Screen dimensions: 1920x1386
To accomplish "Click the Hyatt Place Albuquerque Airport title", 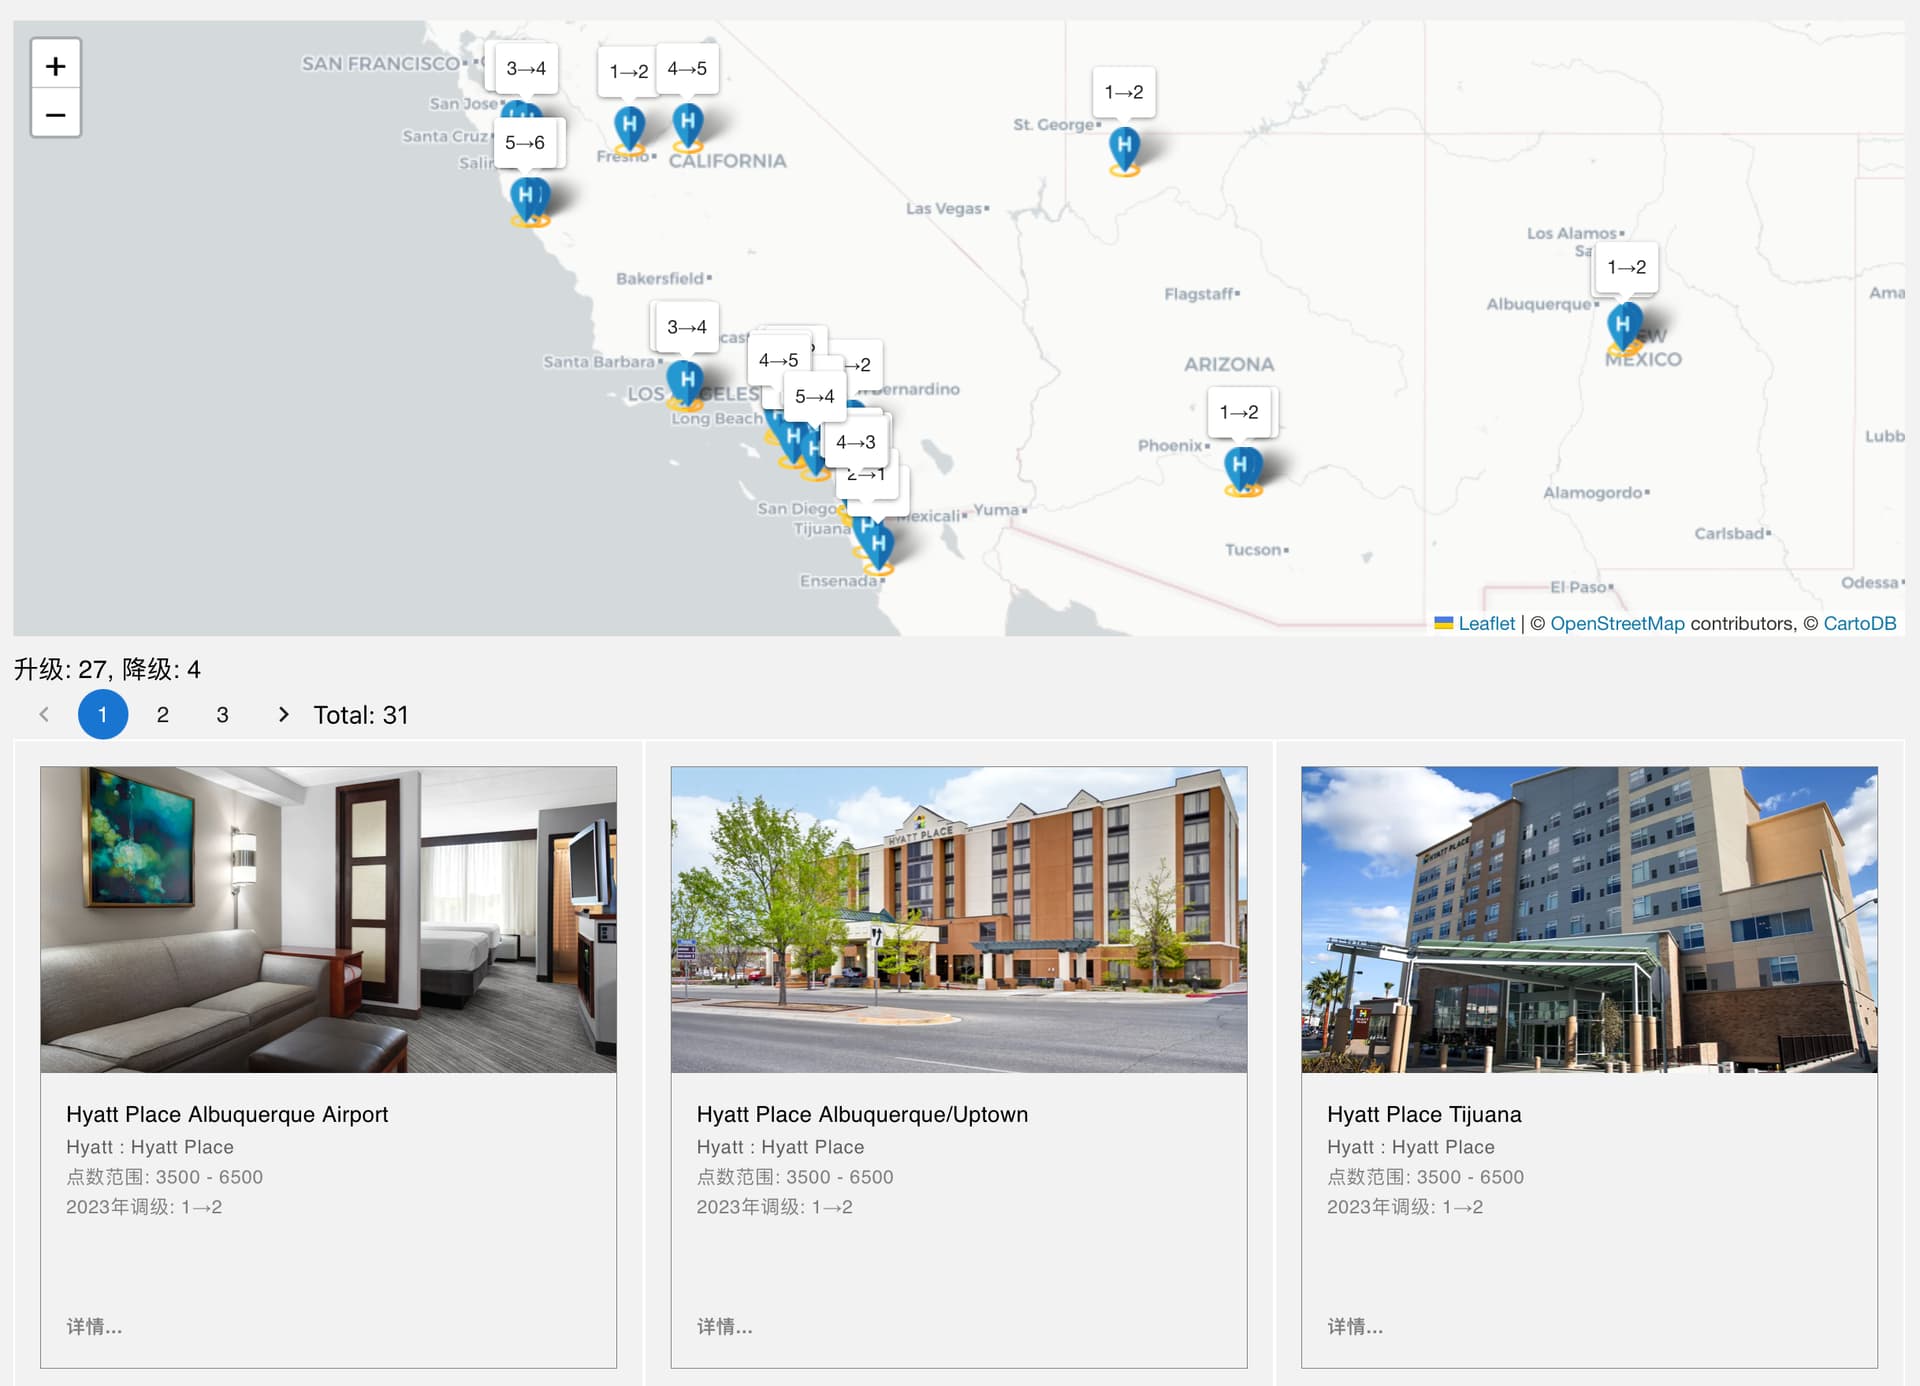I will click(227, 1114).
